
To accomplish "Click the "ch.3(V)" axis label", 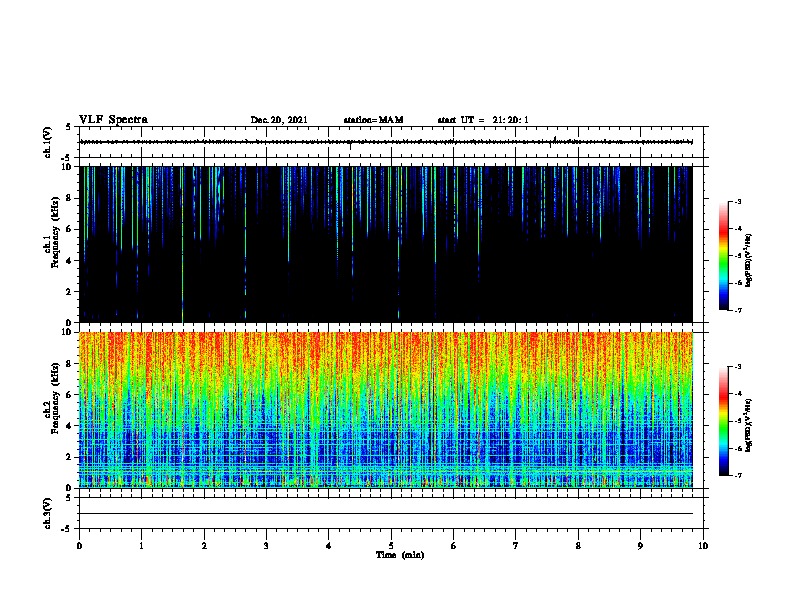I will [x=47, y=513].
